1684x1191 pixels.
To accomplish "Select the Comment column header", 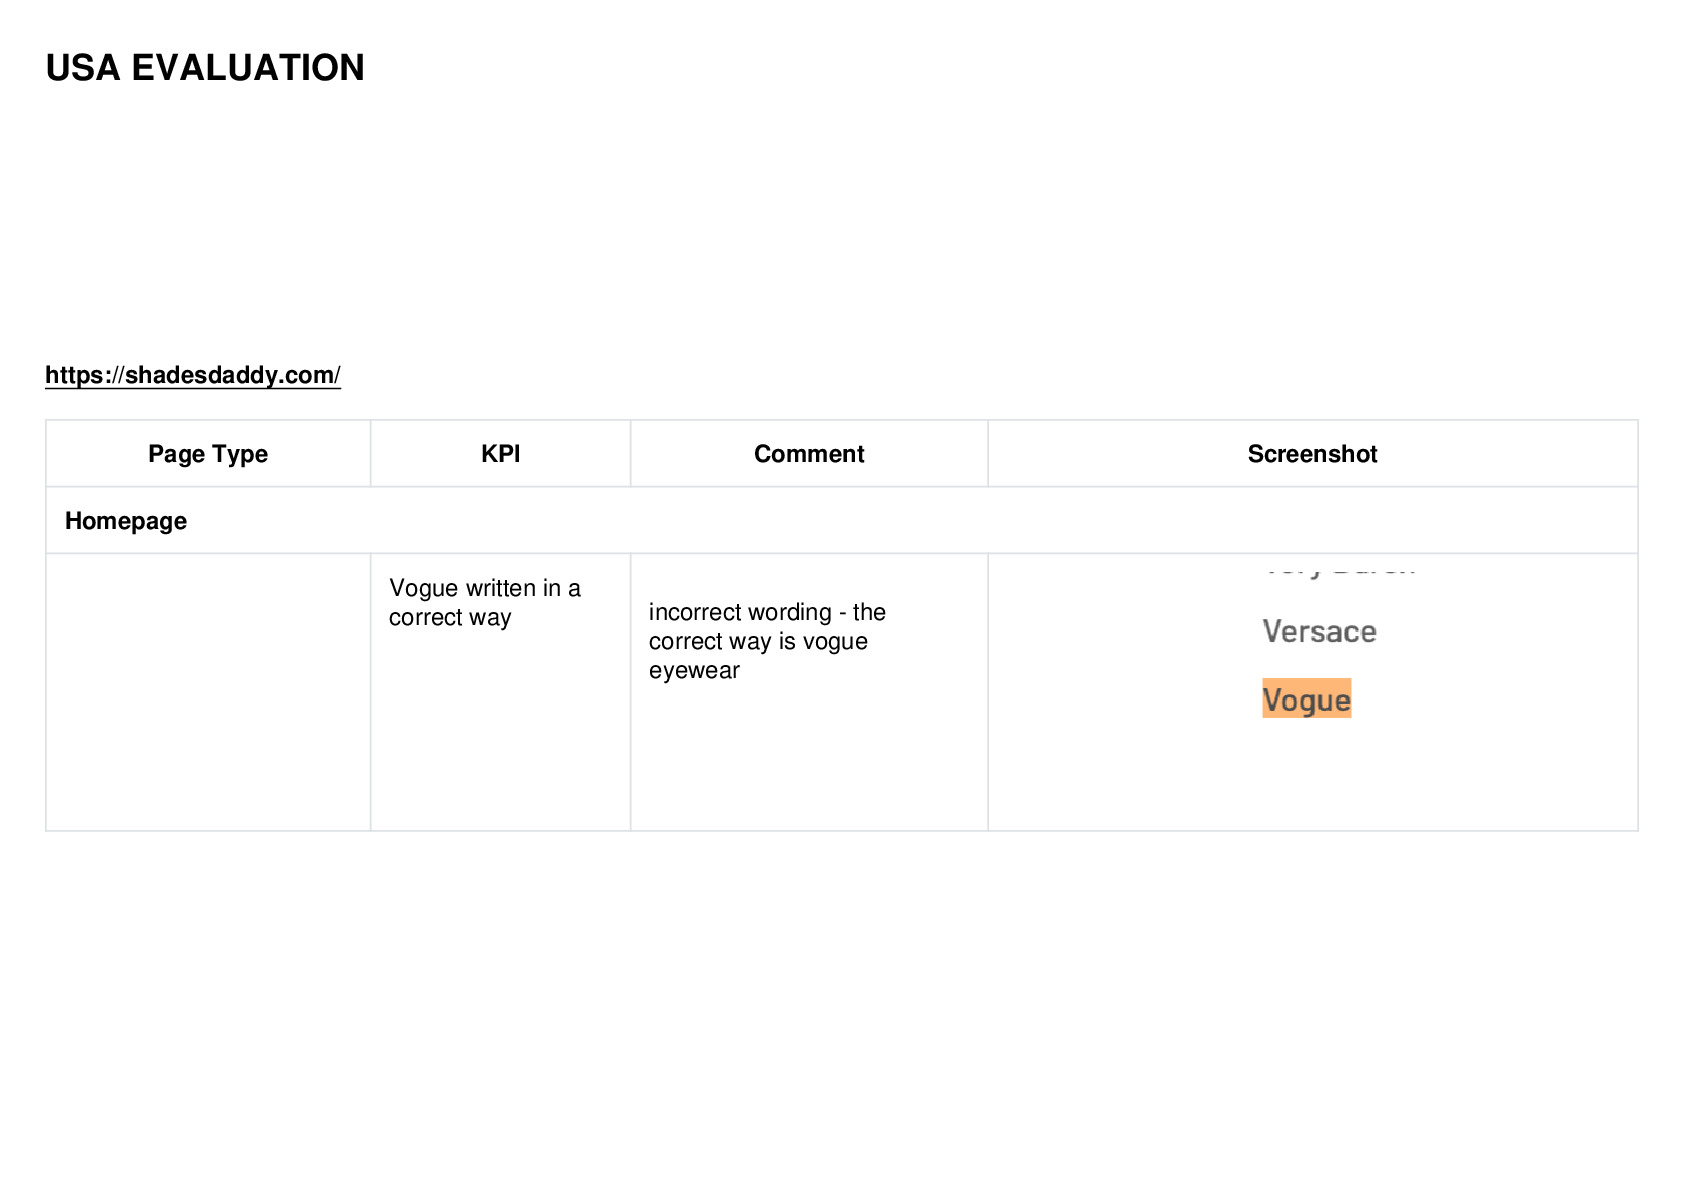I will 809,454.
